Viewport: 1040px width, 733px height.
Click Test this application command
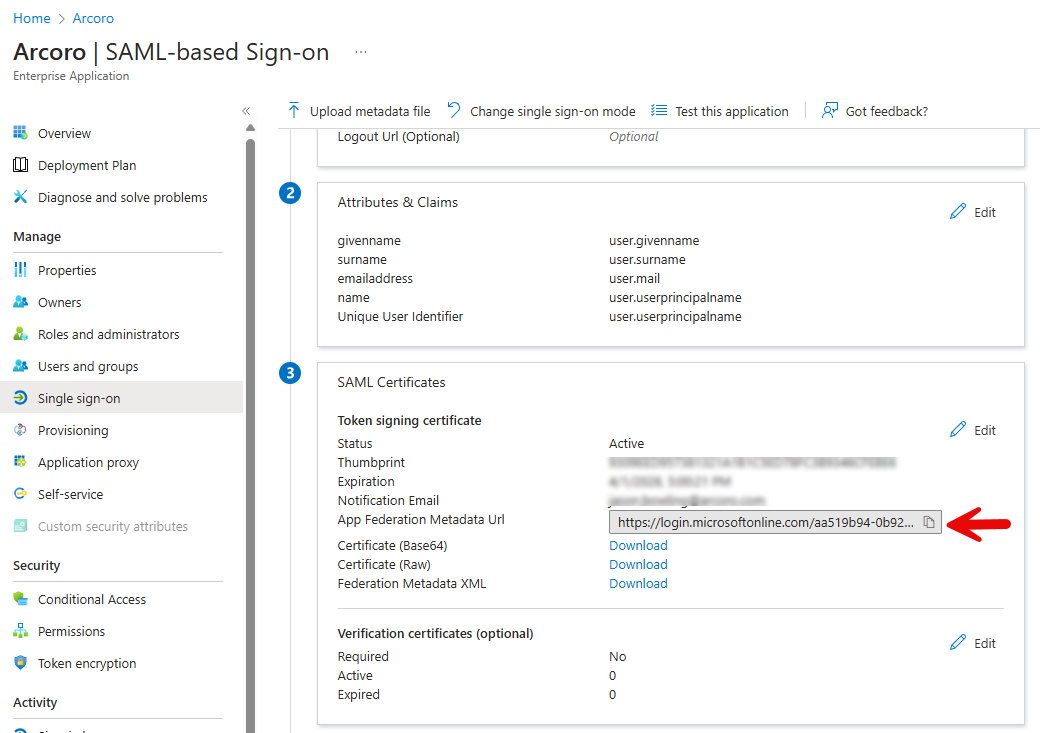[720, 111]
